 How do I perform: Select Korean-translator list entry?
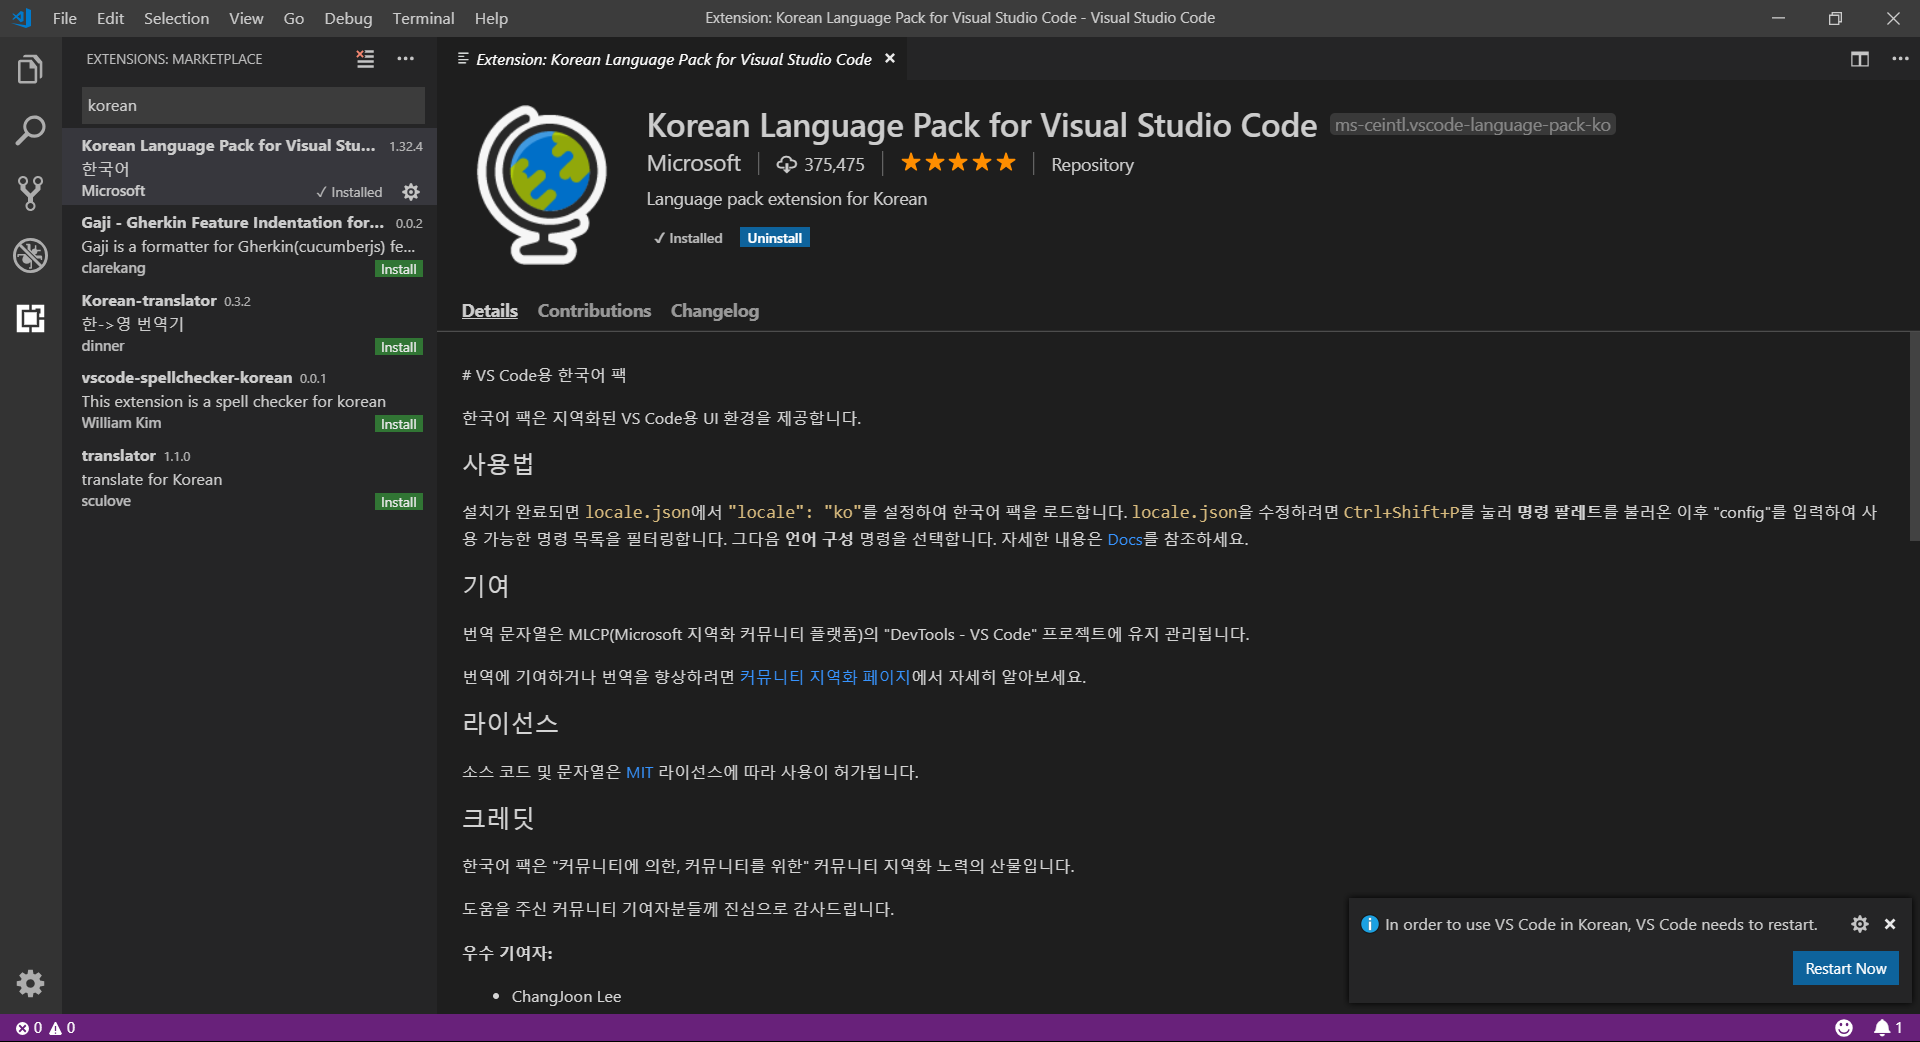click(250, 322)
